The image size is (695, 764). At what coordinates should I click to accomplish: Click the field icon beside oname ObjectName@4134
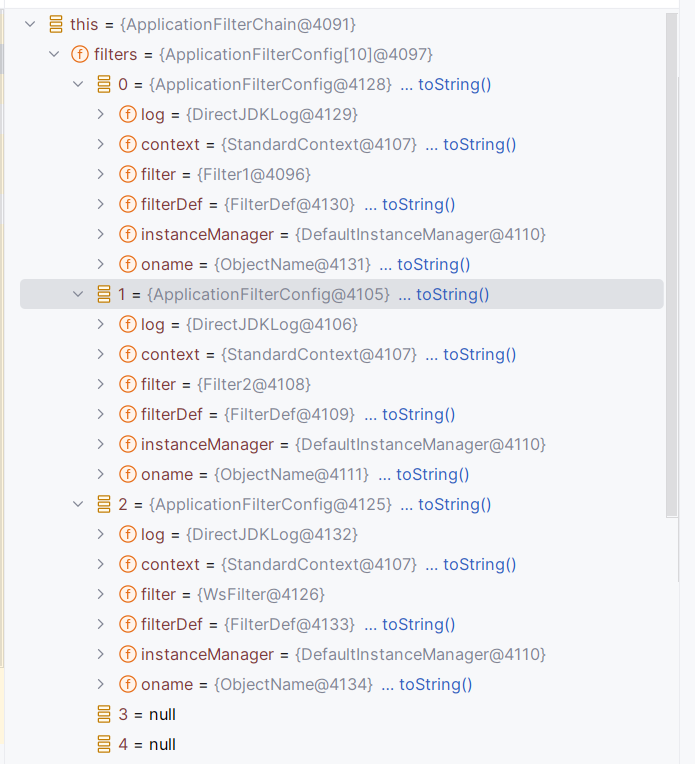127,684
